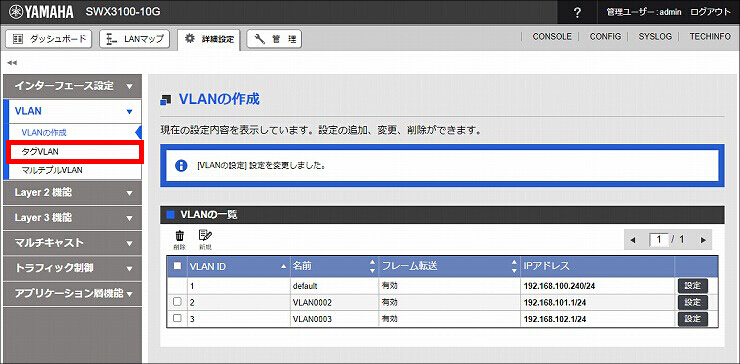
Task: Open the ダッシュボード tab
Action: click(49, 39)
